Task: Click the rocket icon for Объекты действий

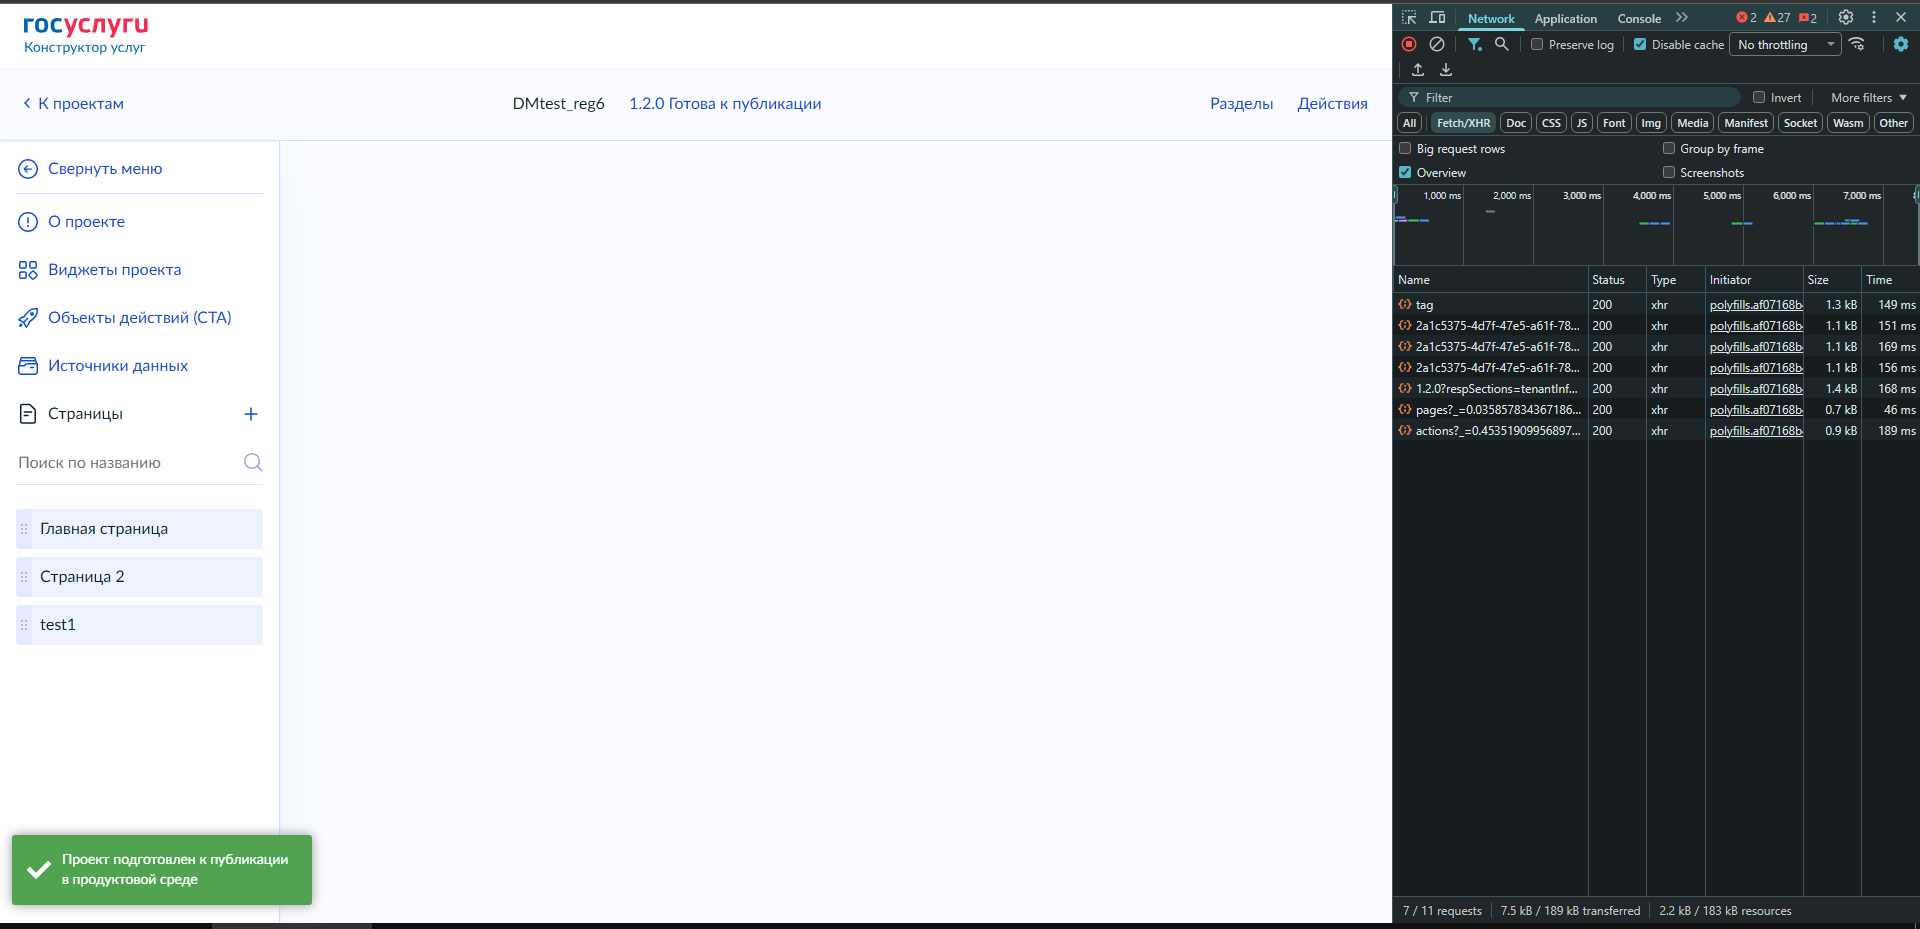Action: [x=28, y=318]
